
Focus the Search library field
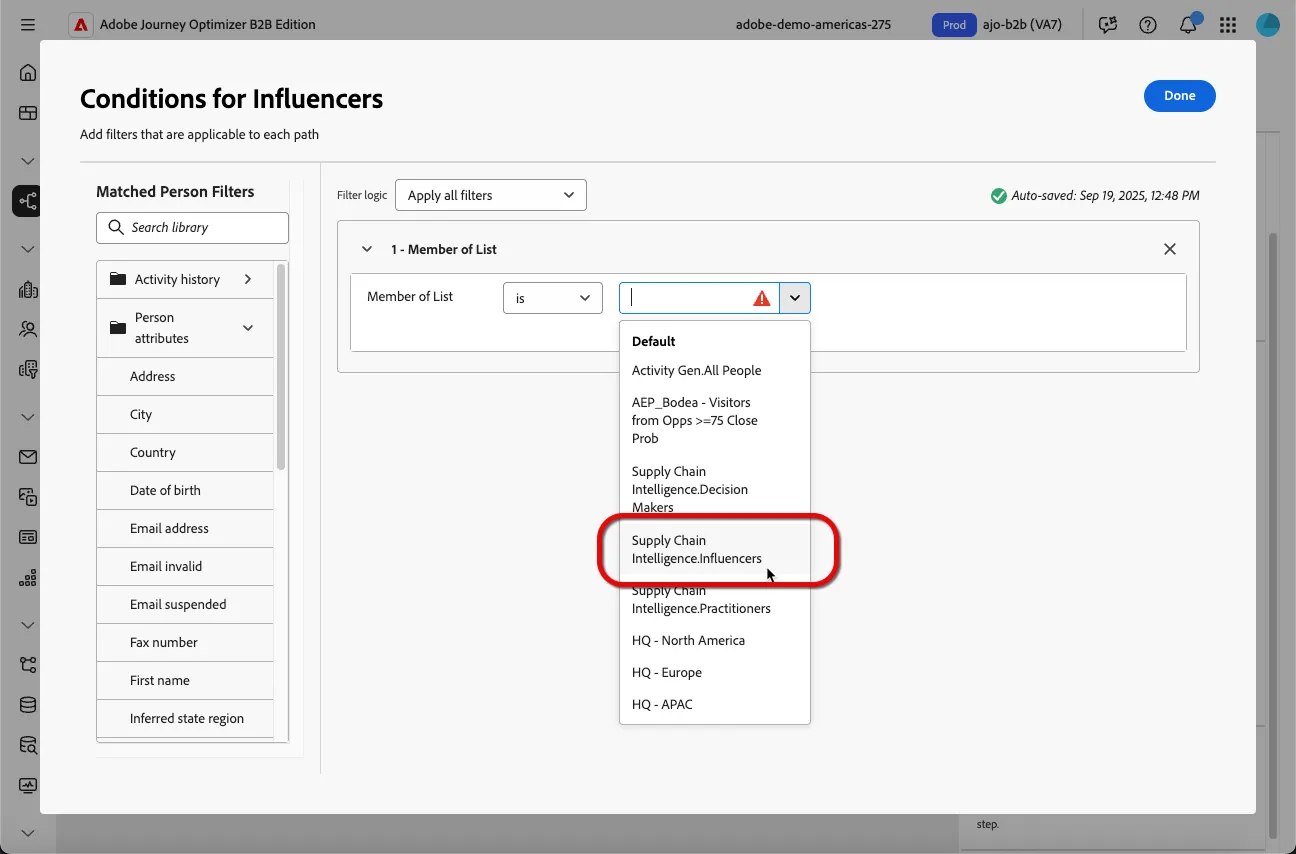(x=193, y=228)
